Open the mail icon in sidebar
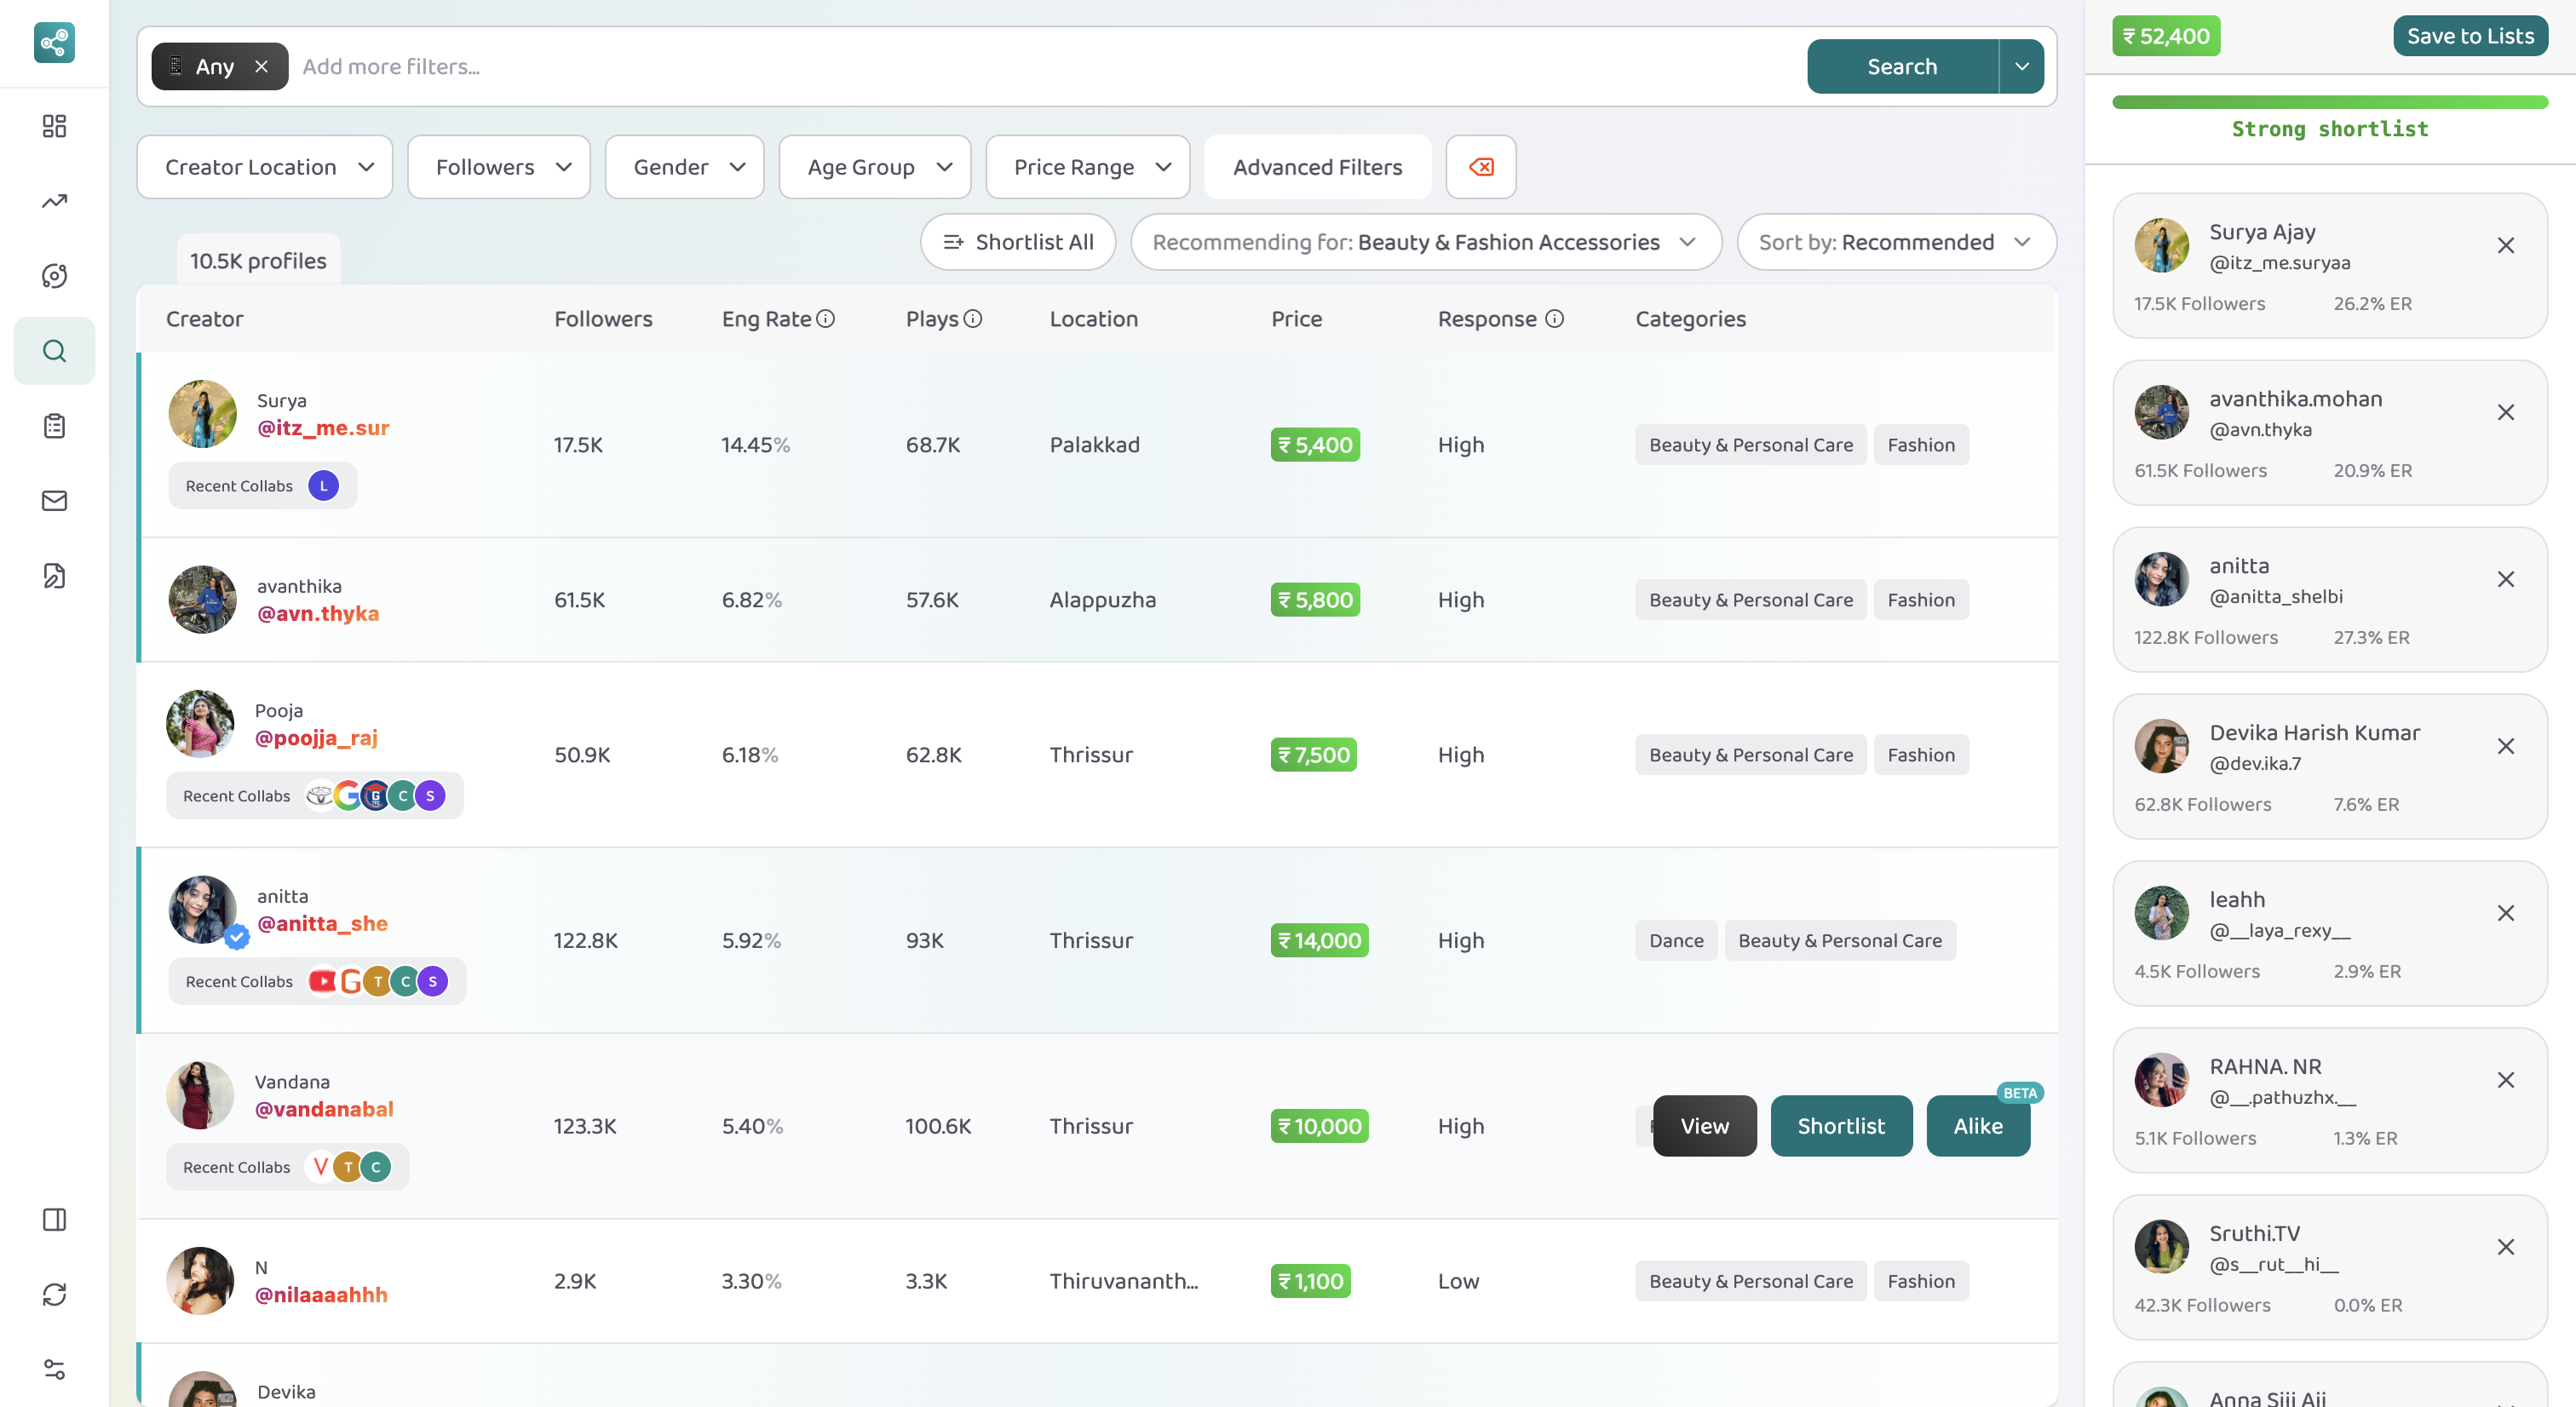Screen dimensions: 2576x1407 coord(54,501)
